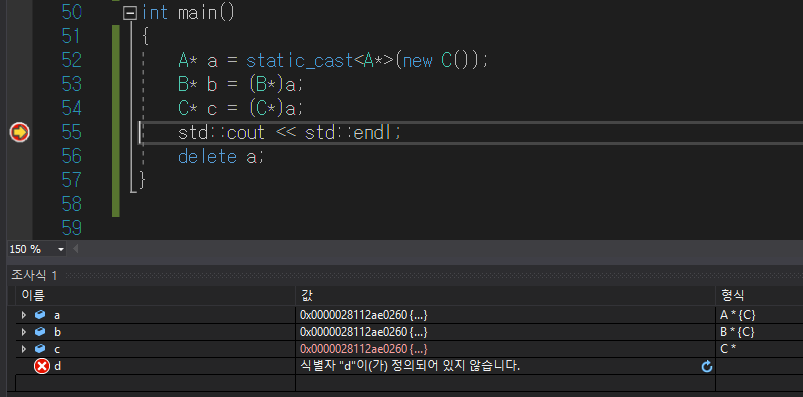This screenshot has width=803, height=397.
Task: Click line number 56 in the gutter
Action: pos(72,156)
